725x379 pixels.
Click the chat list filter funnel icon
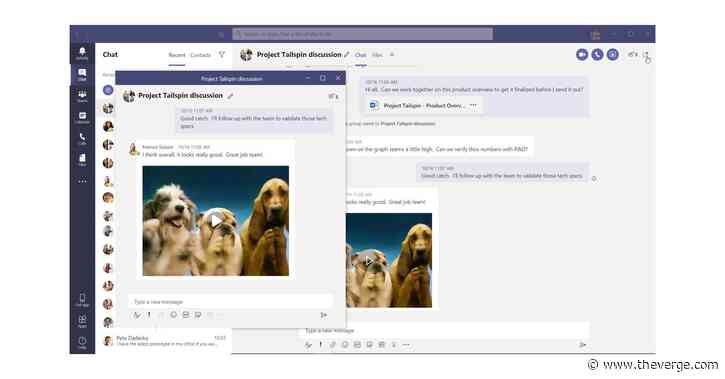point(222,55)
